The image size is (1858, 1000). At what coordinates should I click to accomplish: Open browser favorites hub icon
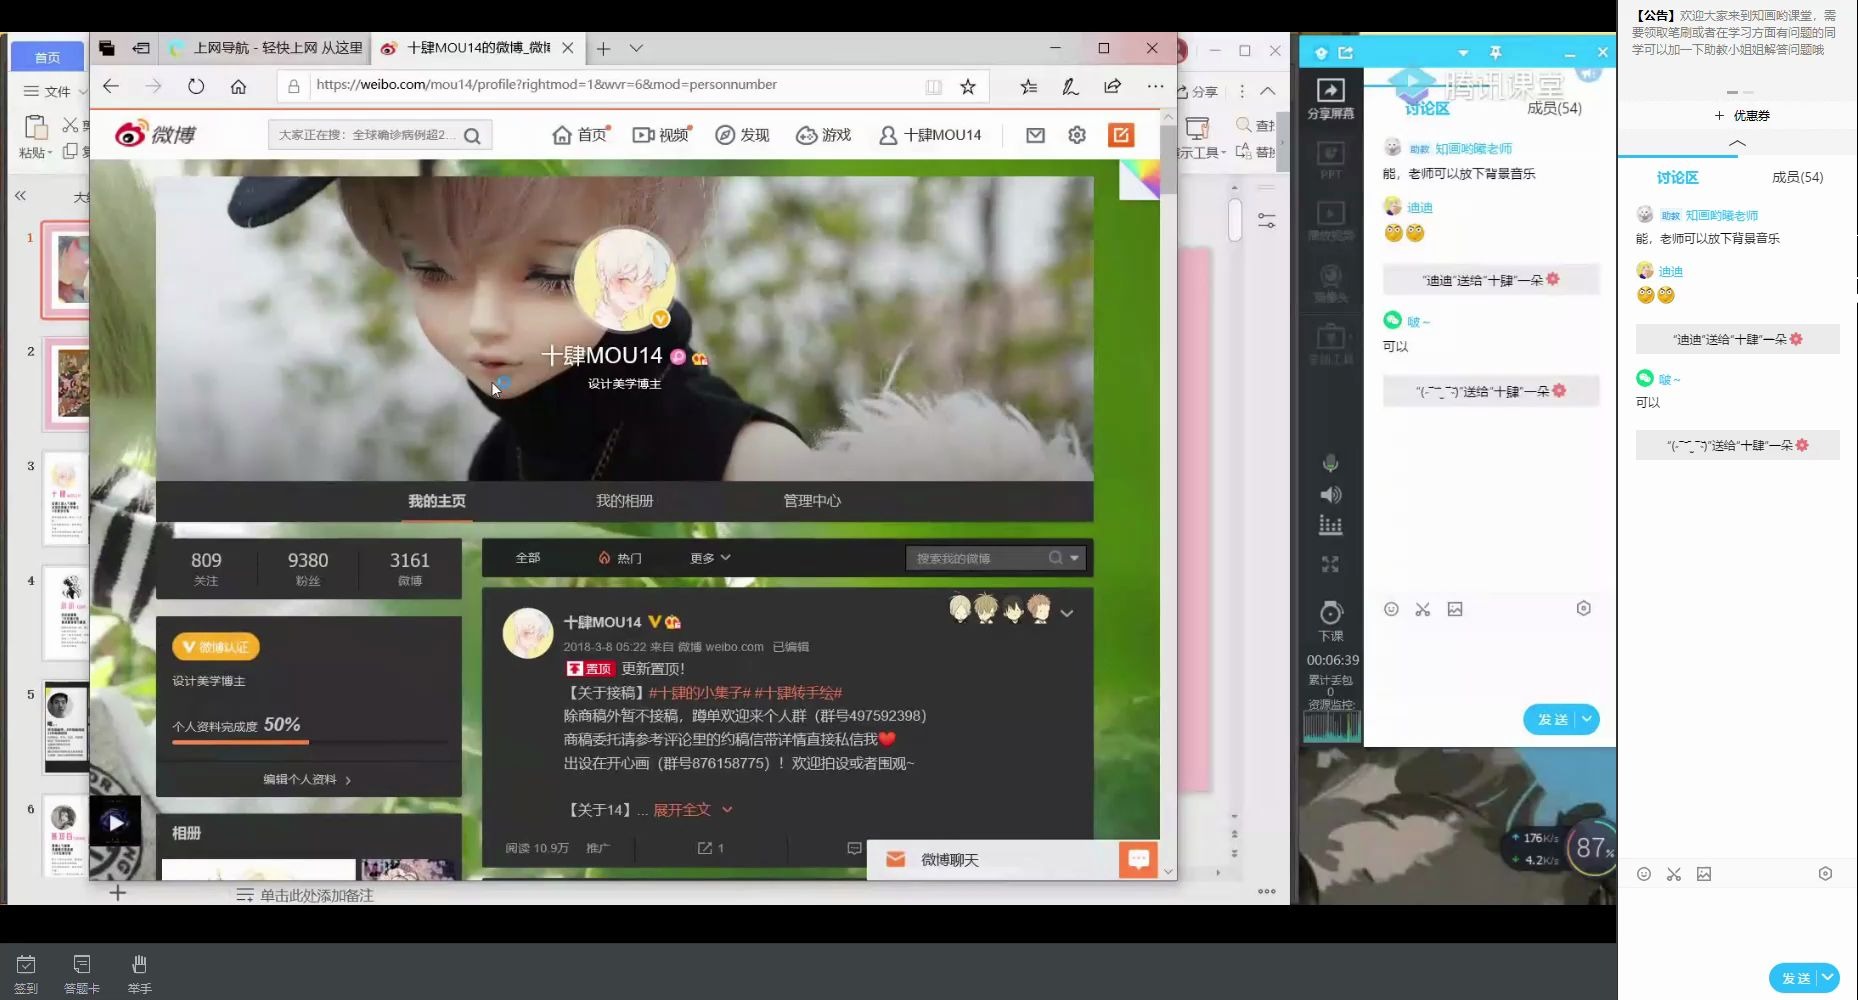pyautogui.click(x=1029, y=87)
